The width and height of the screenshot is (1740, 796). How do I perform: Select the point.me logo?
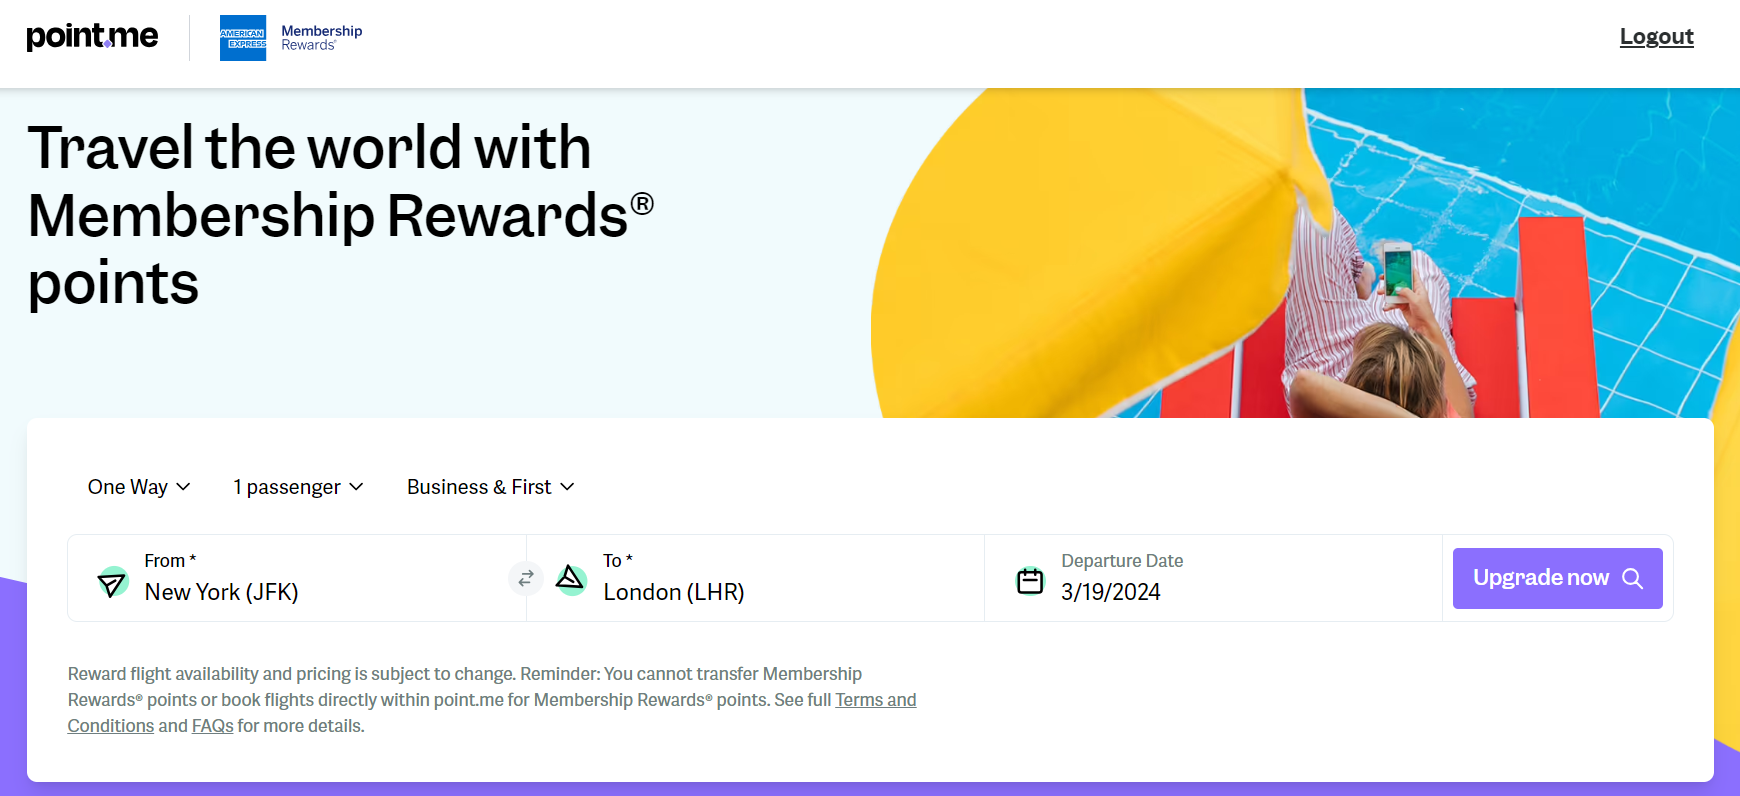92,36
